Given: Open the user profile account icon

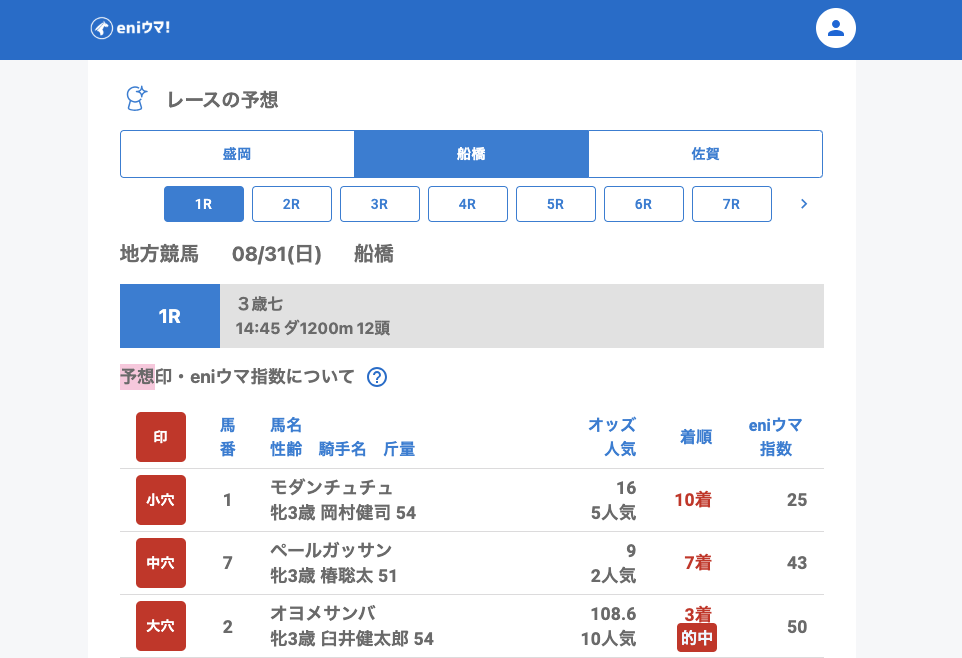Looking at the screenshot, I should pos(836,28).
